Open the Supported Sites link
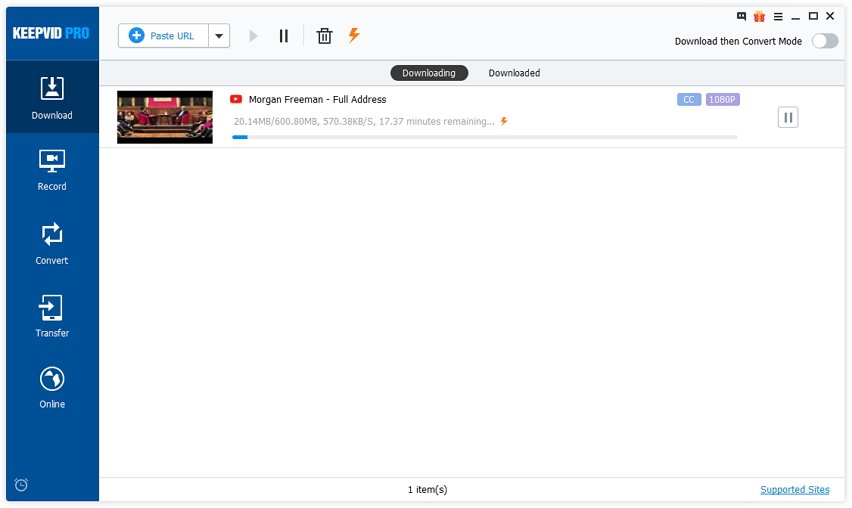852x508 pixels. click(794, 490)
